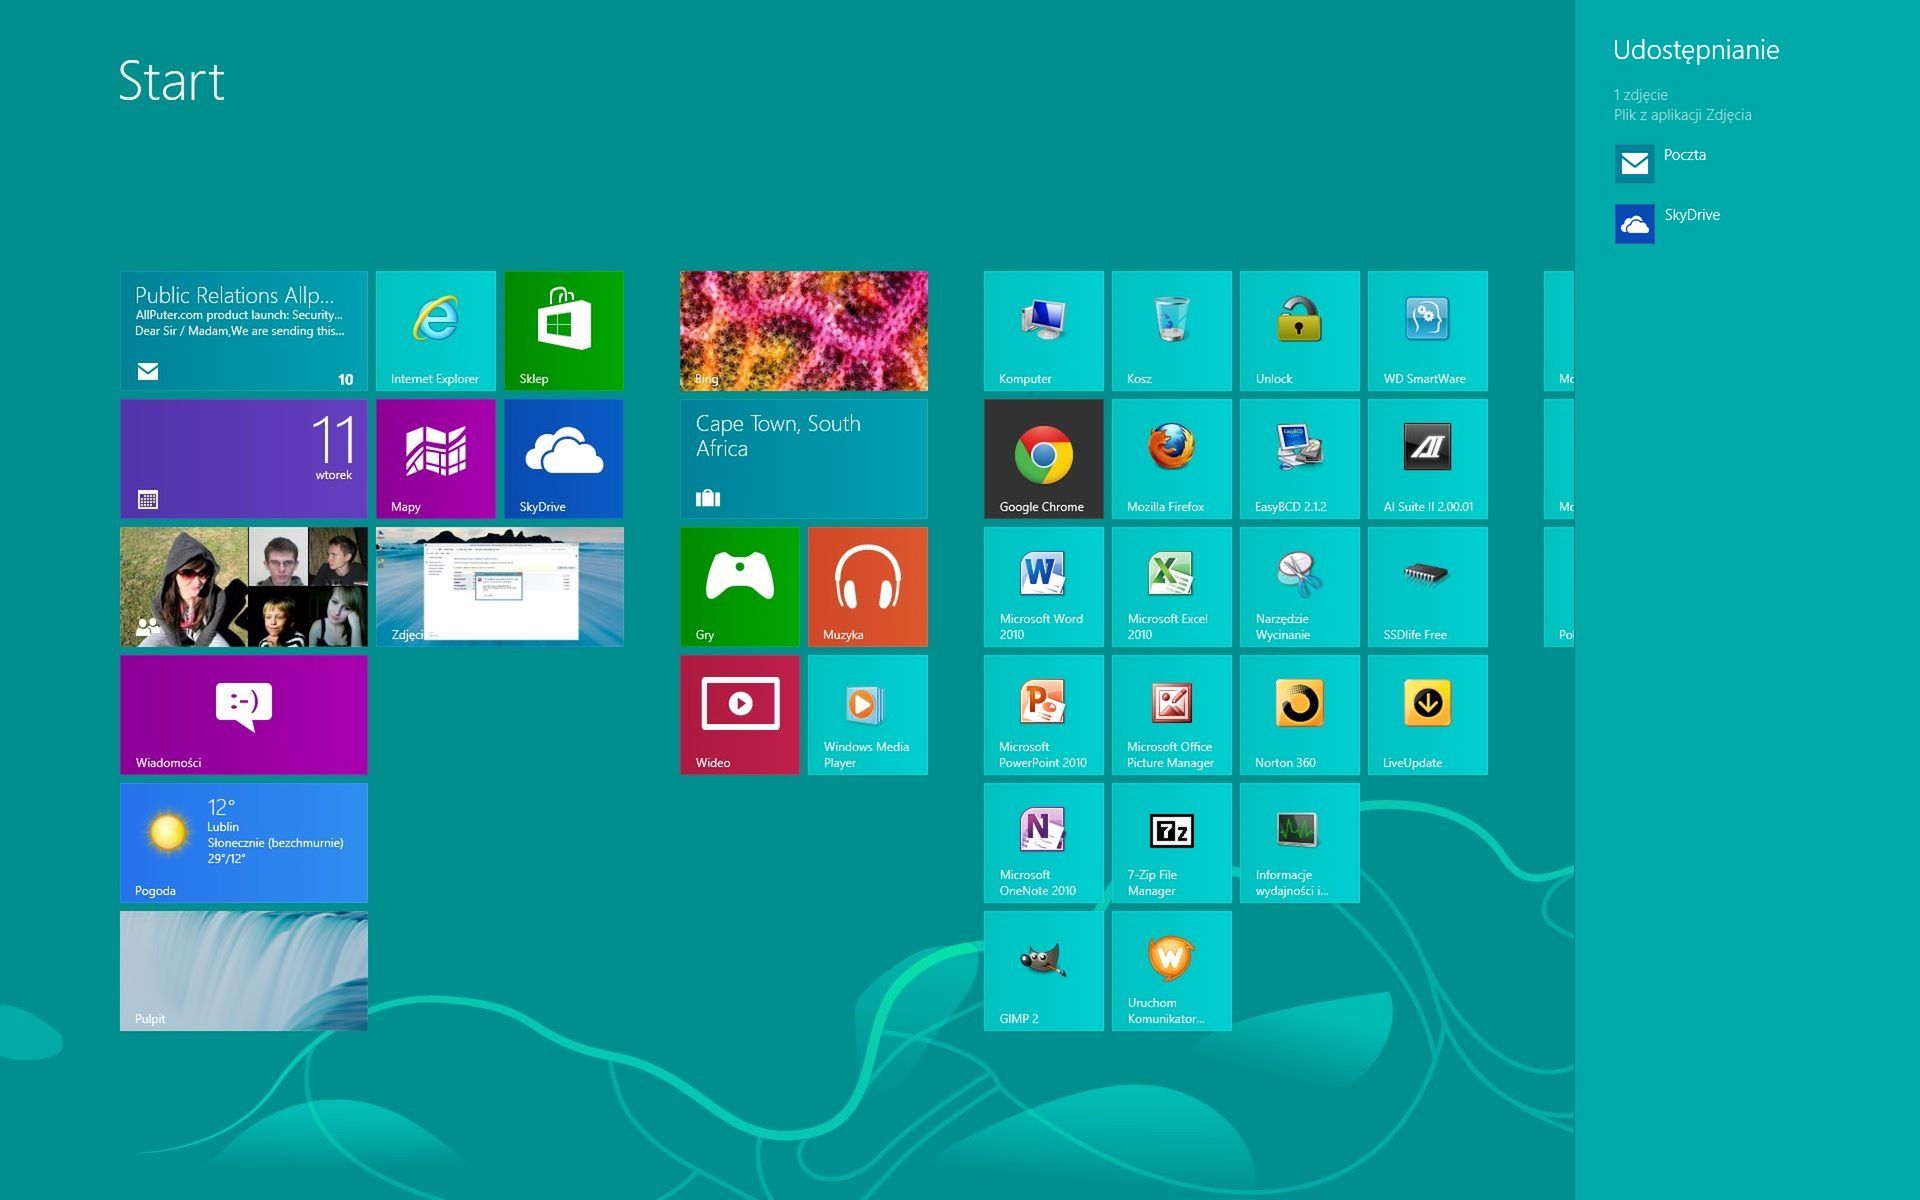Open the Kosz recycle bin tile
This screenshot has height=1200, width=1920.
1172,331
